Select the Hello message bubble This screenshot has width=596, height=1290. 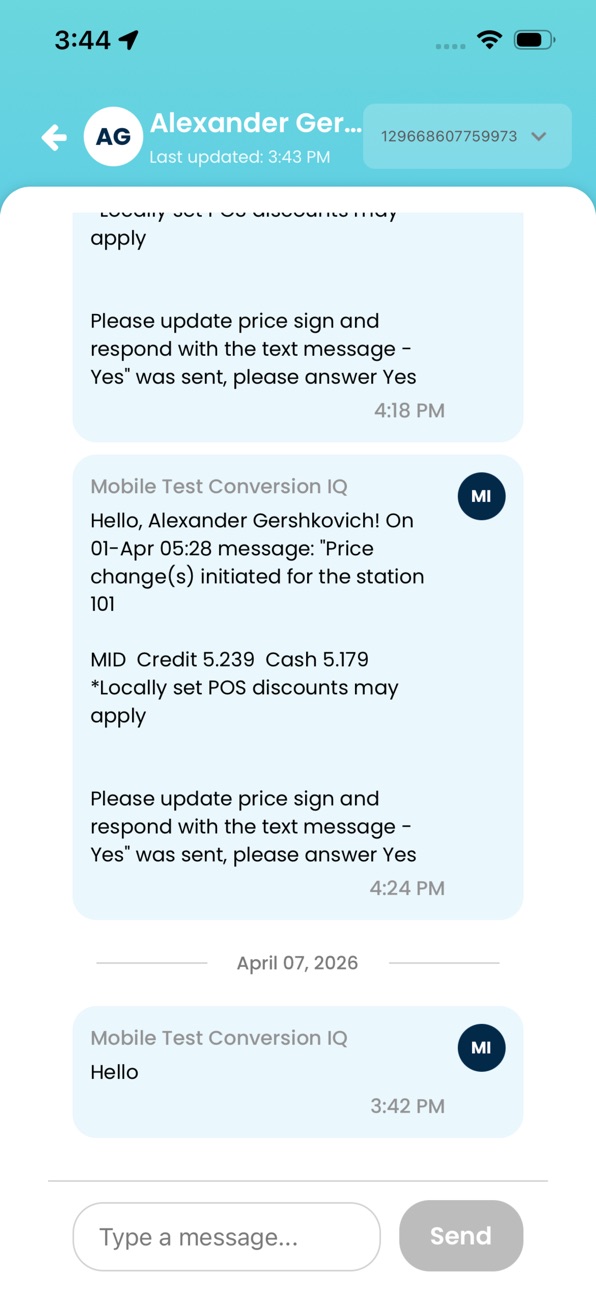click(298, 1072)
